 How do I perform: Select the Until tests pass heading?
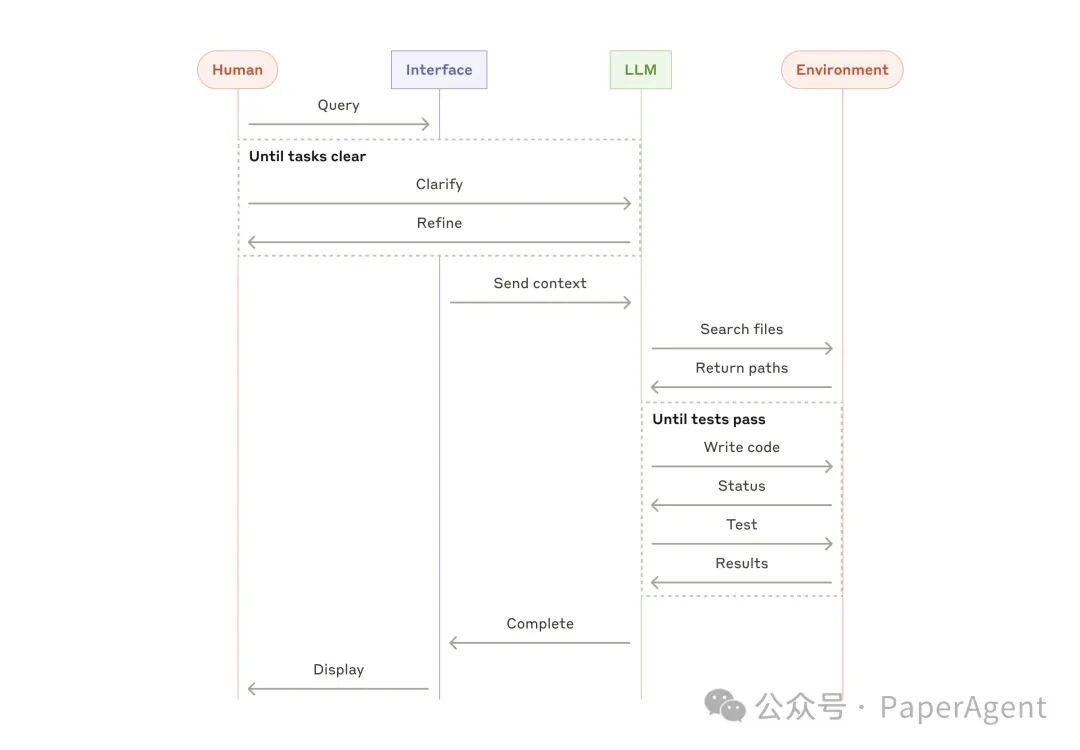point(709,419)
